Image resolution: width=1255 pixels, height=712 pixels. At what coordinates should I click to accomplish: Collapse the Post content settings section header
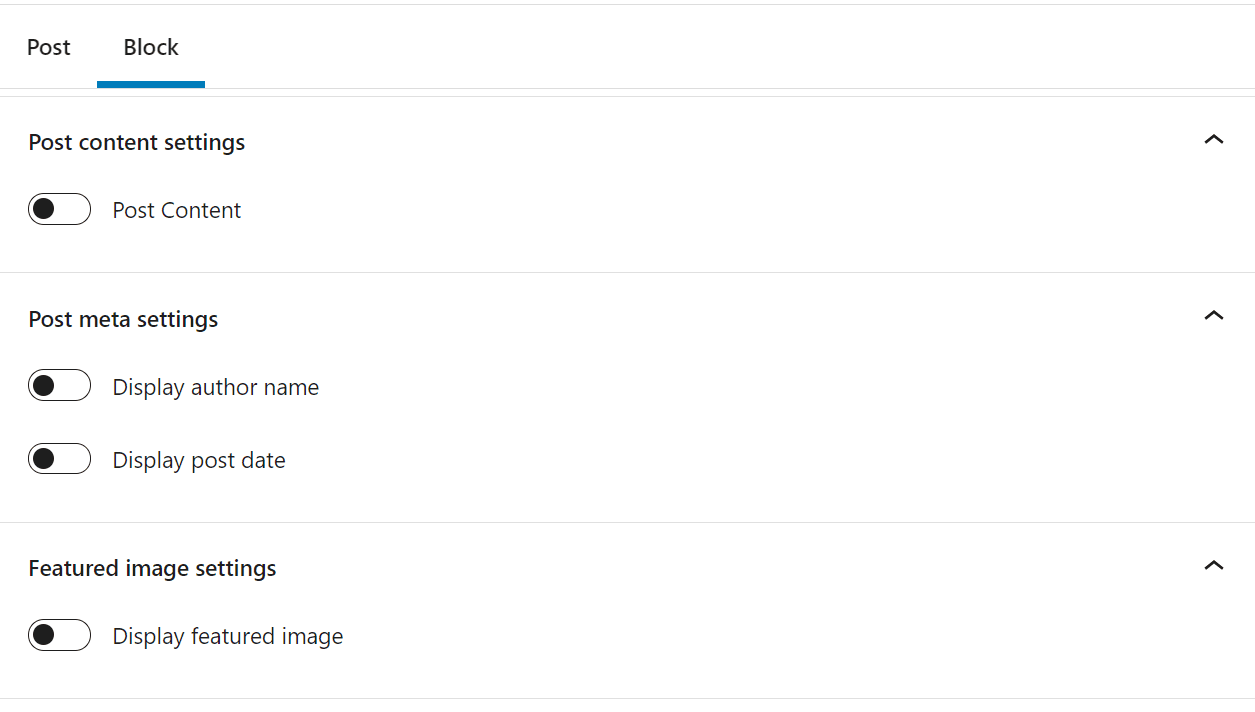click(x=136, y=141)
